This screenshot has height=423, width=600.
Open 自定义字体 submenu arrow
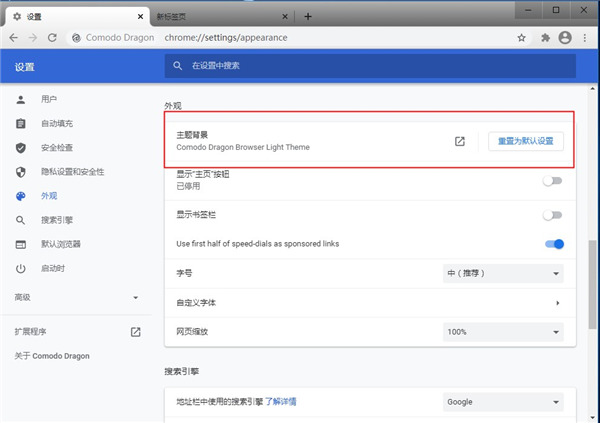click(558, 303)
